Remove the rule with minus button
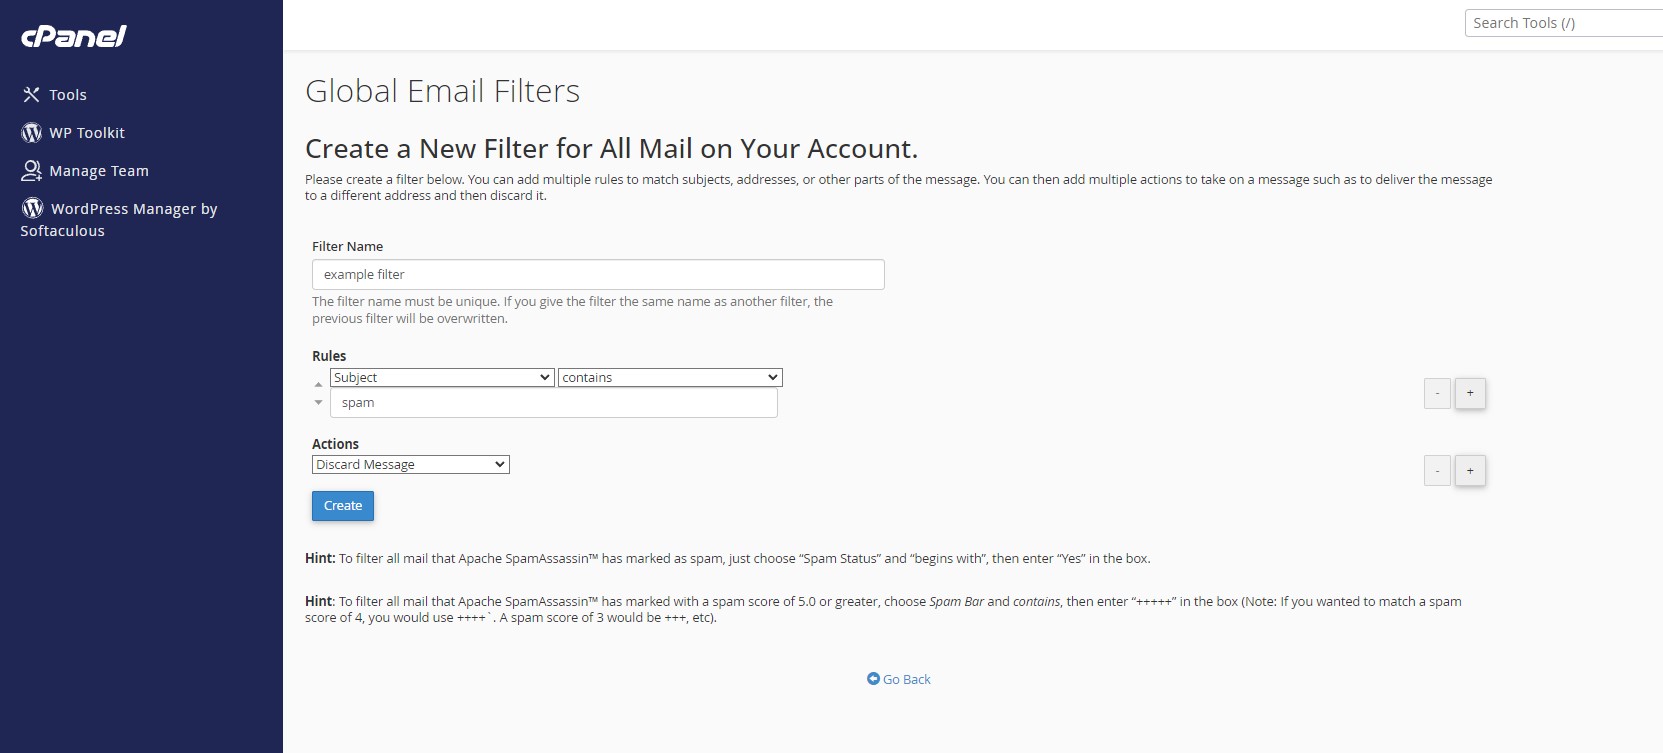Image resolution: width=1663 pixels, height=753 pixels. coord(1437,393)
